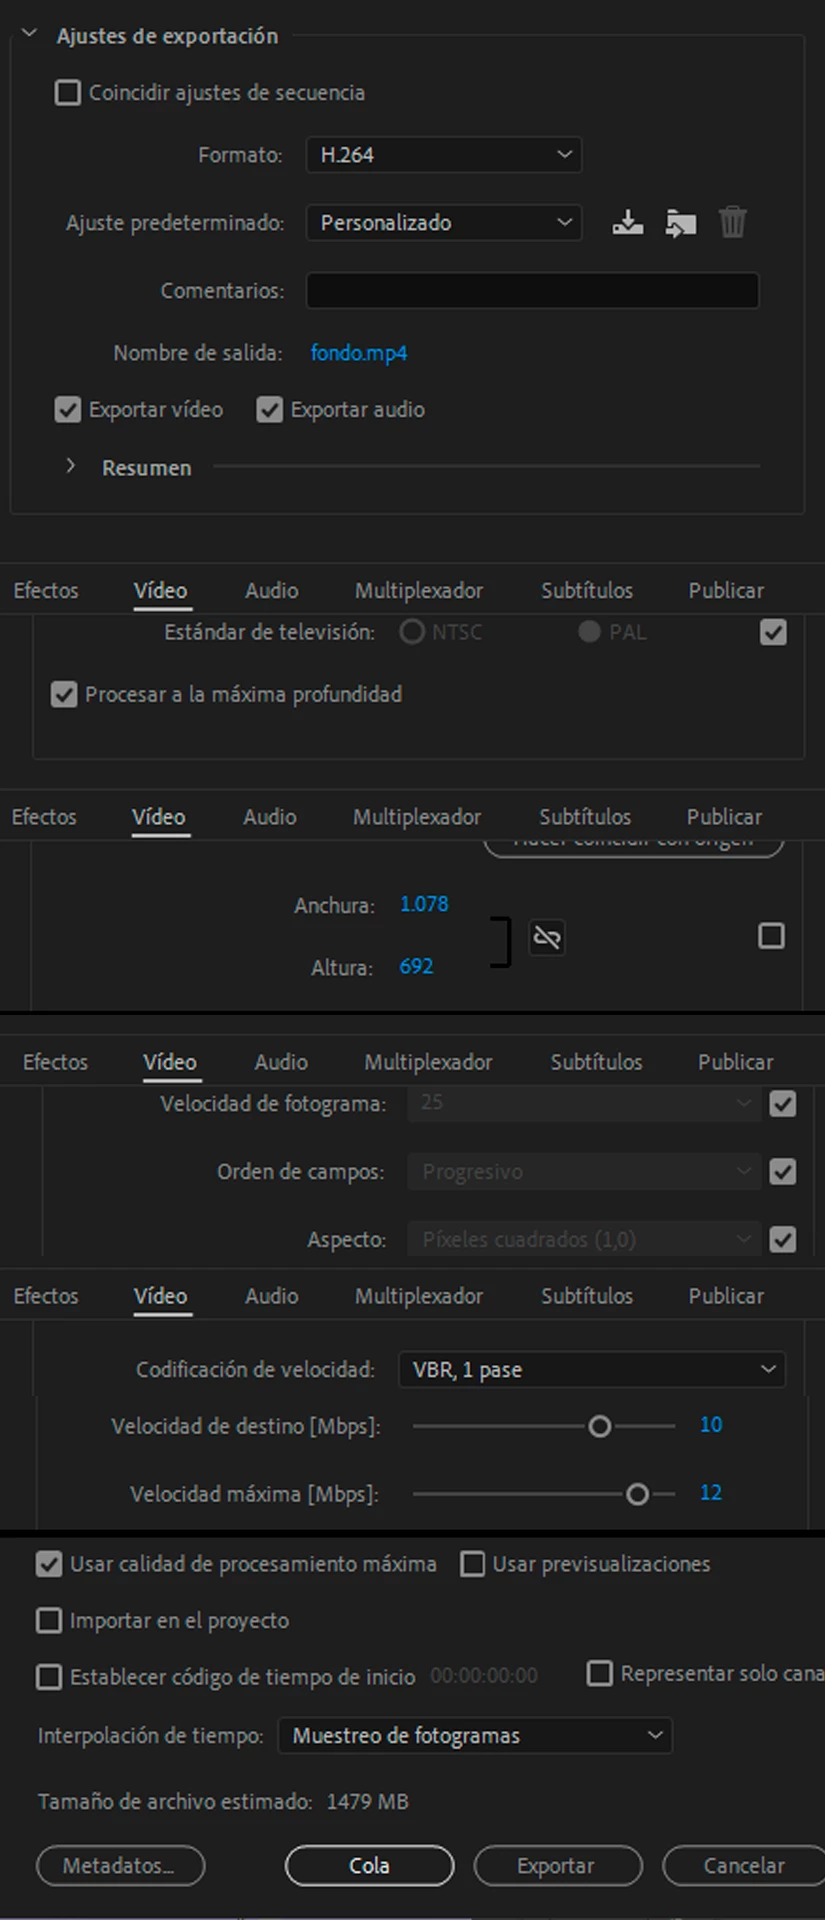825x1920 pixels.
Task: Open the Aspecto Píxeles cuadrados dropdown
Action: (584, 1239)
